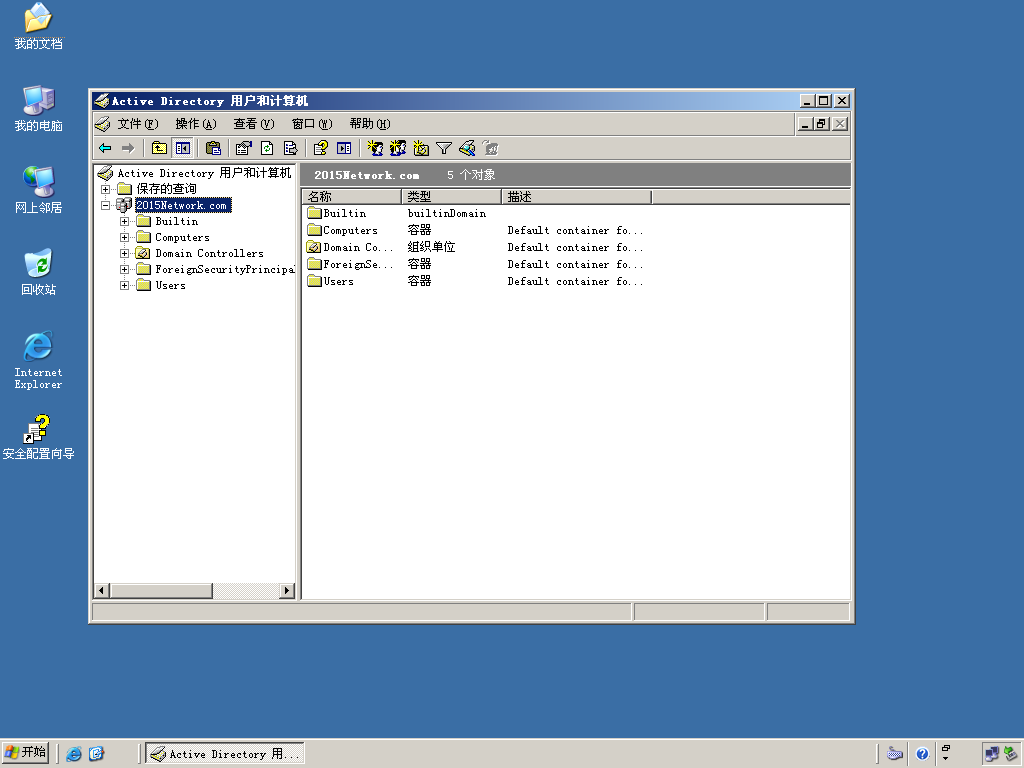Open the Properties toolbar icon

[x=244, y=148]
